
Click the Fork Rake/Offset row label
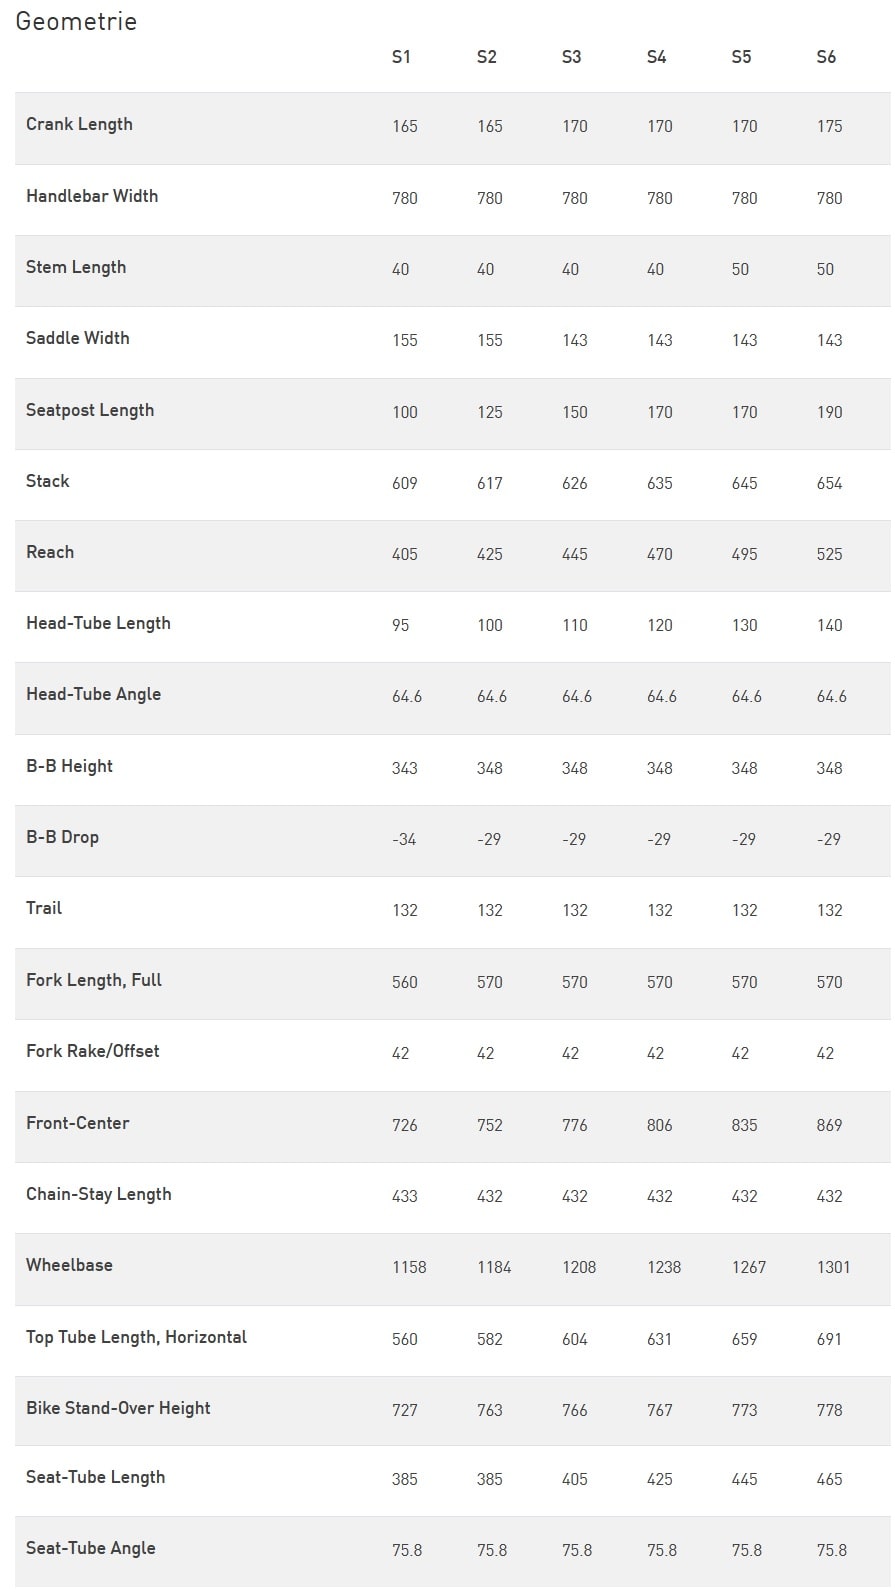(93, 1051)
